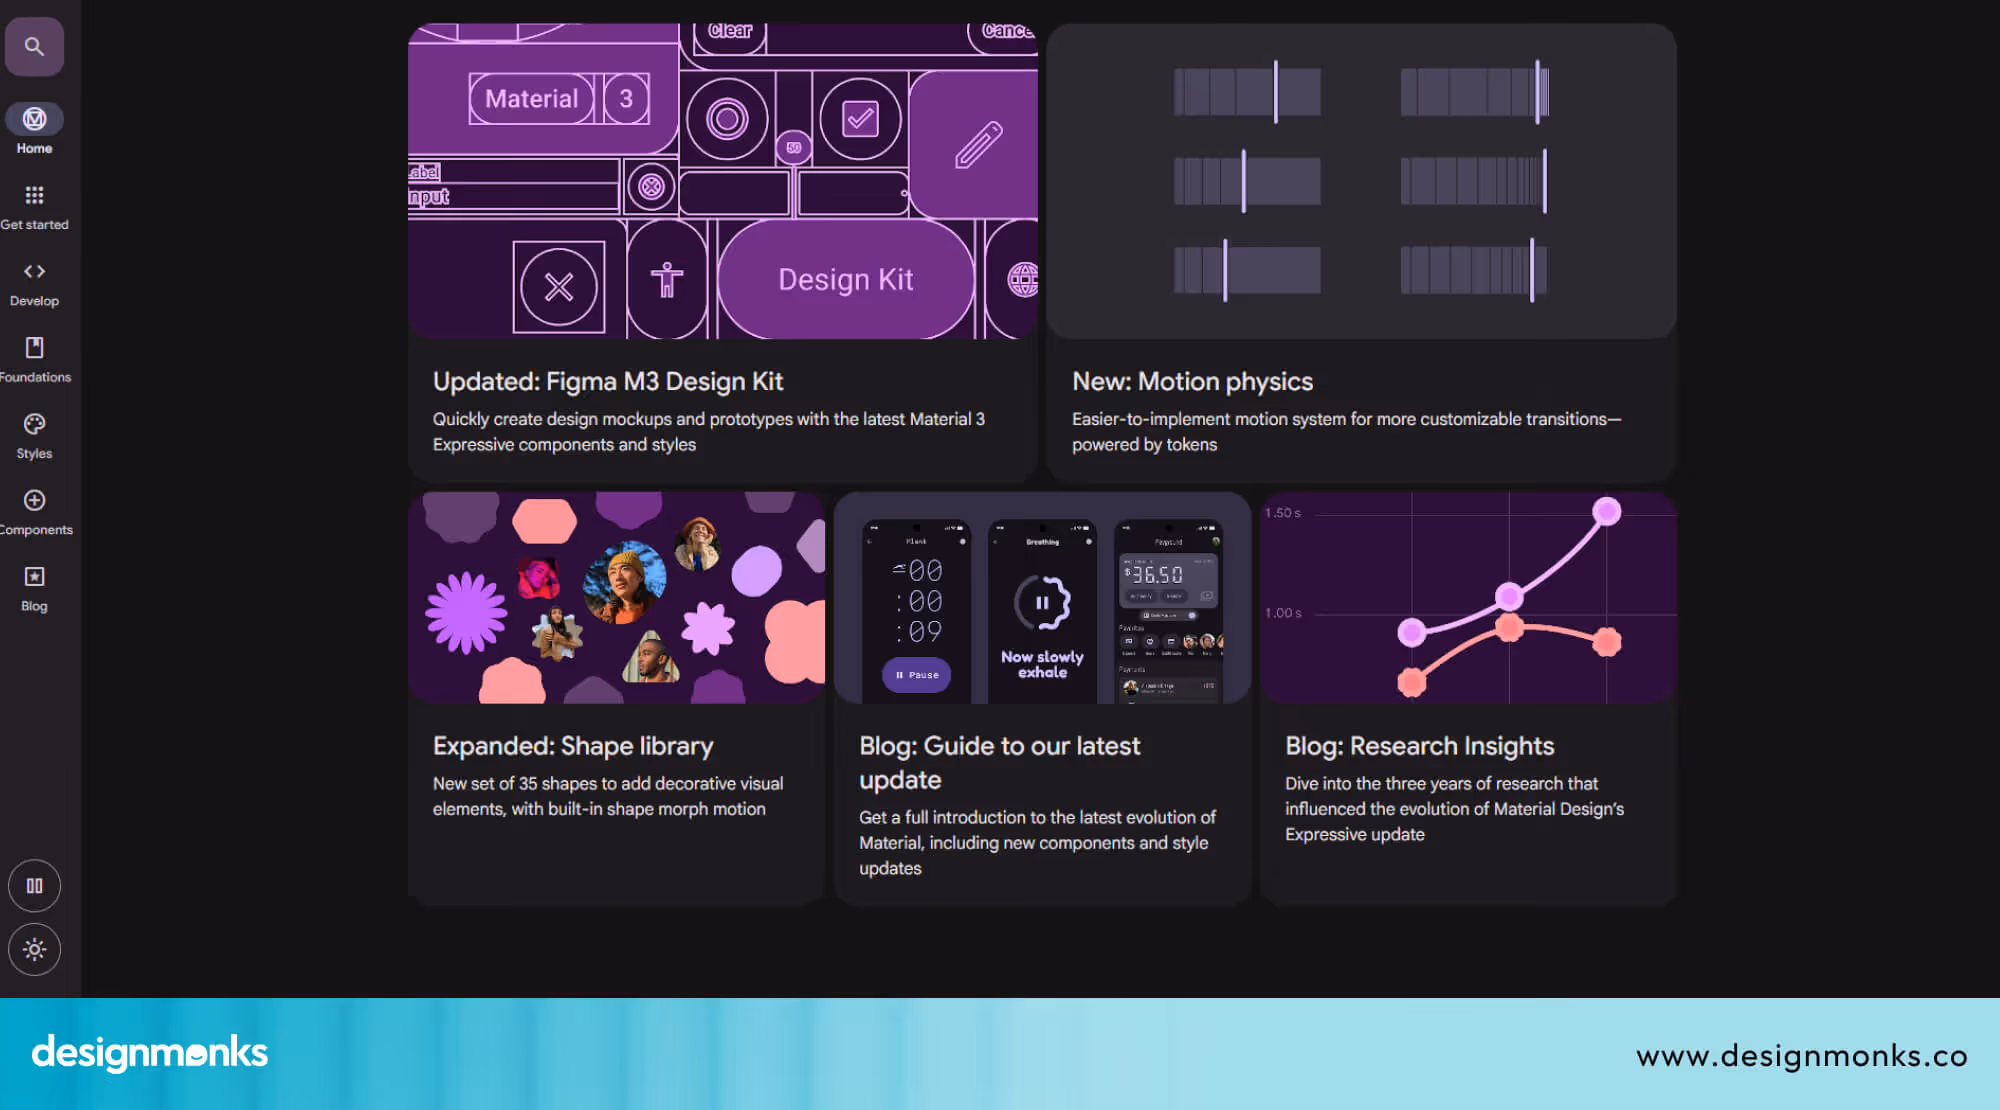
Task: Open the Develop section icon
Action: [34, 272]
